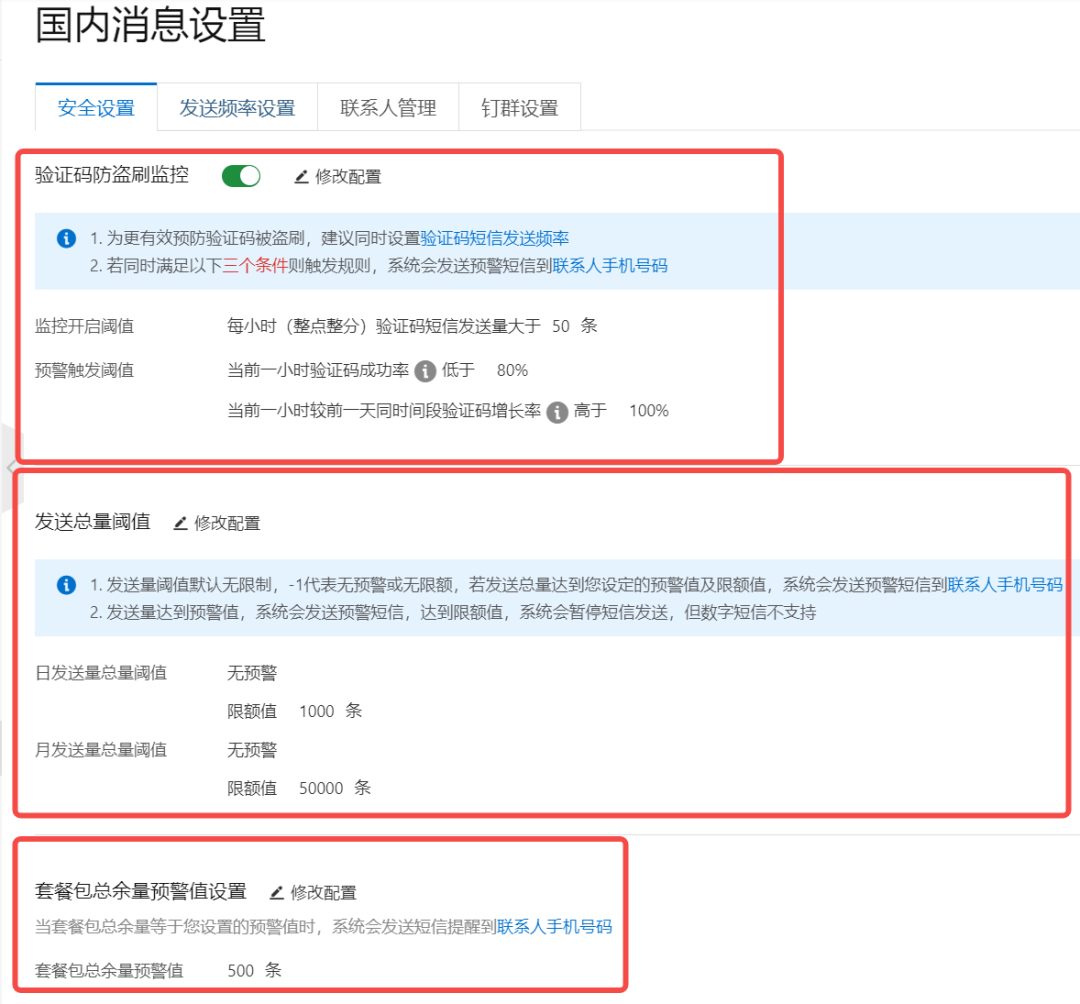Click the info icon beside 验证码增长率
The width and height of the screenshot is (1080, 1004).
click(x=557, y=412)
